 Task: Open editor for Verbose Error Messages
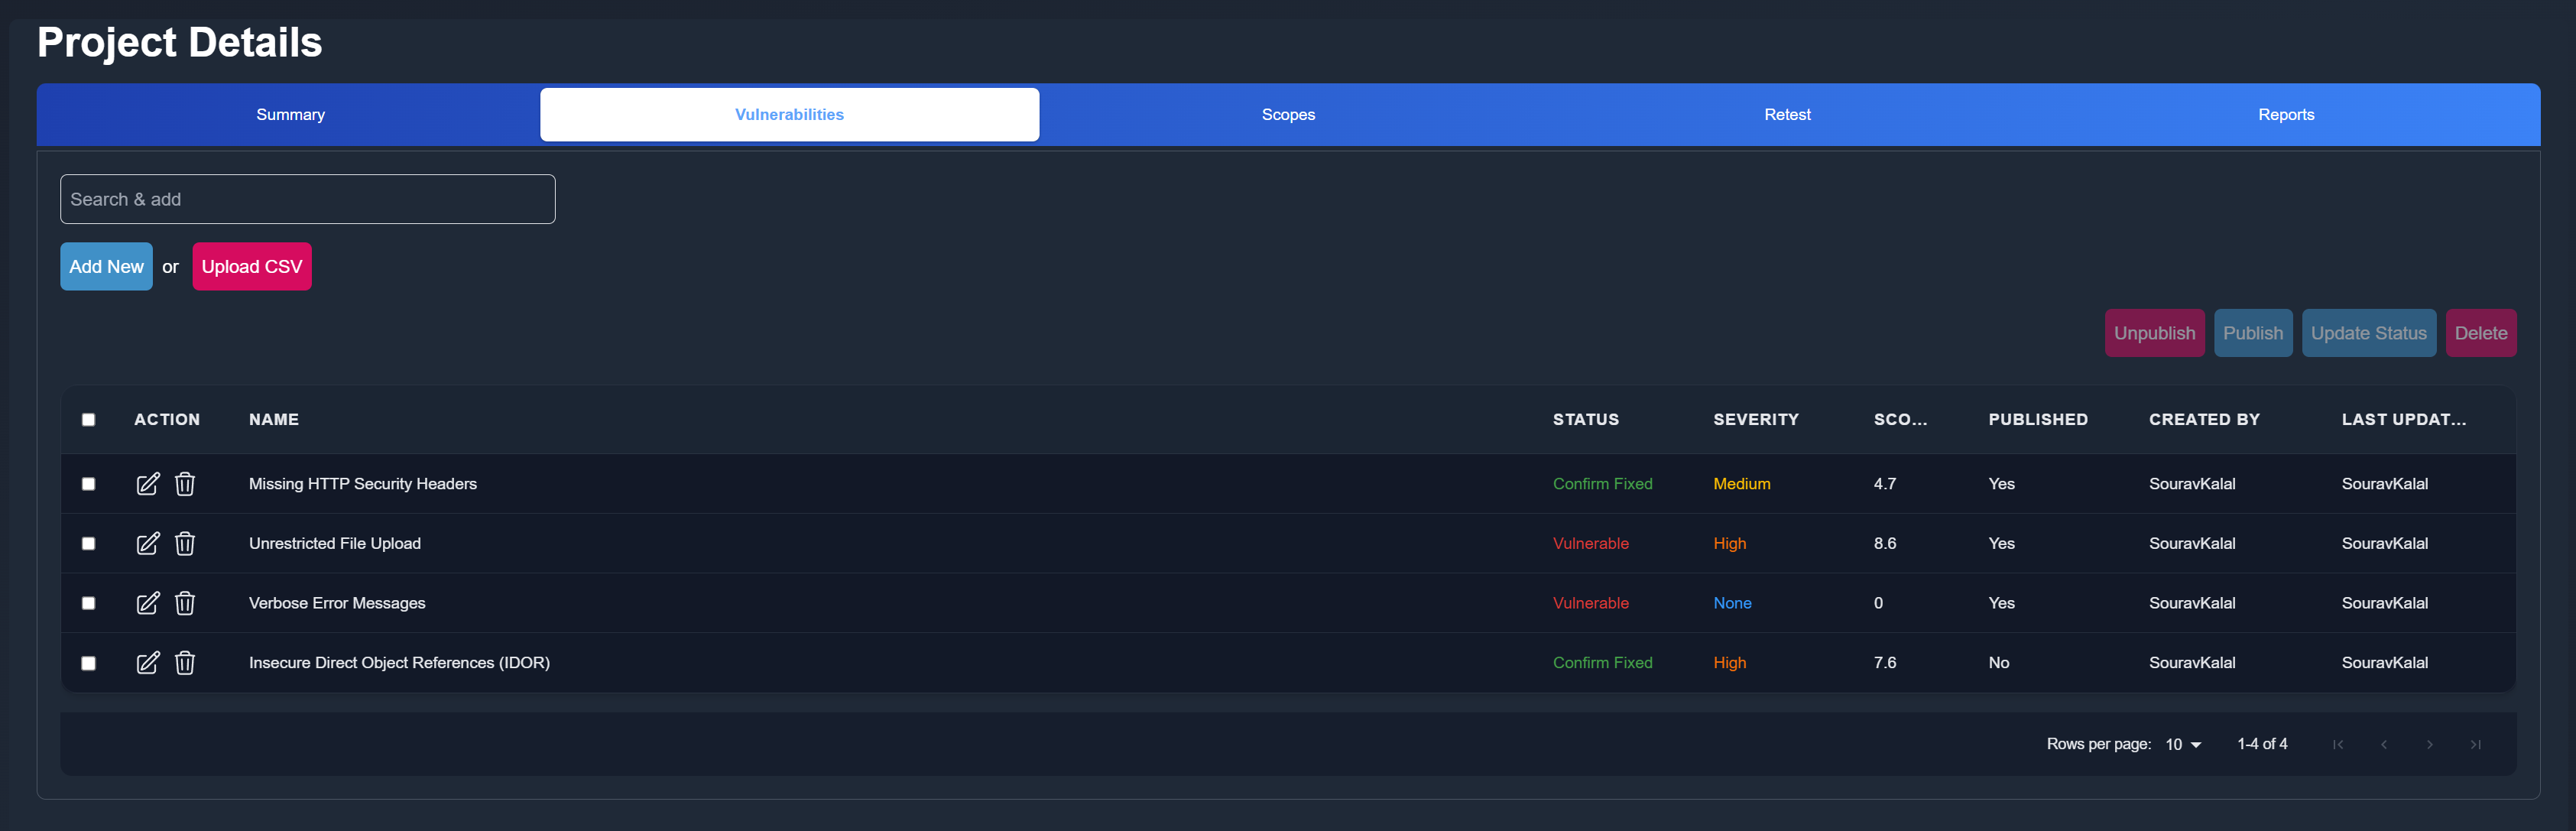[x=148, y=603]
